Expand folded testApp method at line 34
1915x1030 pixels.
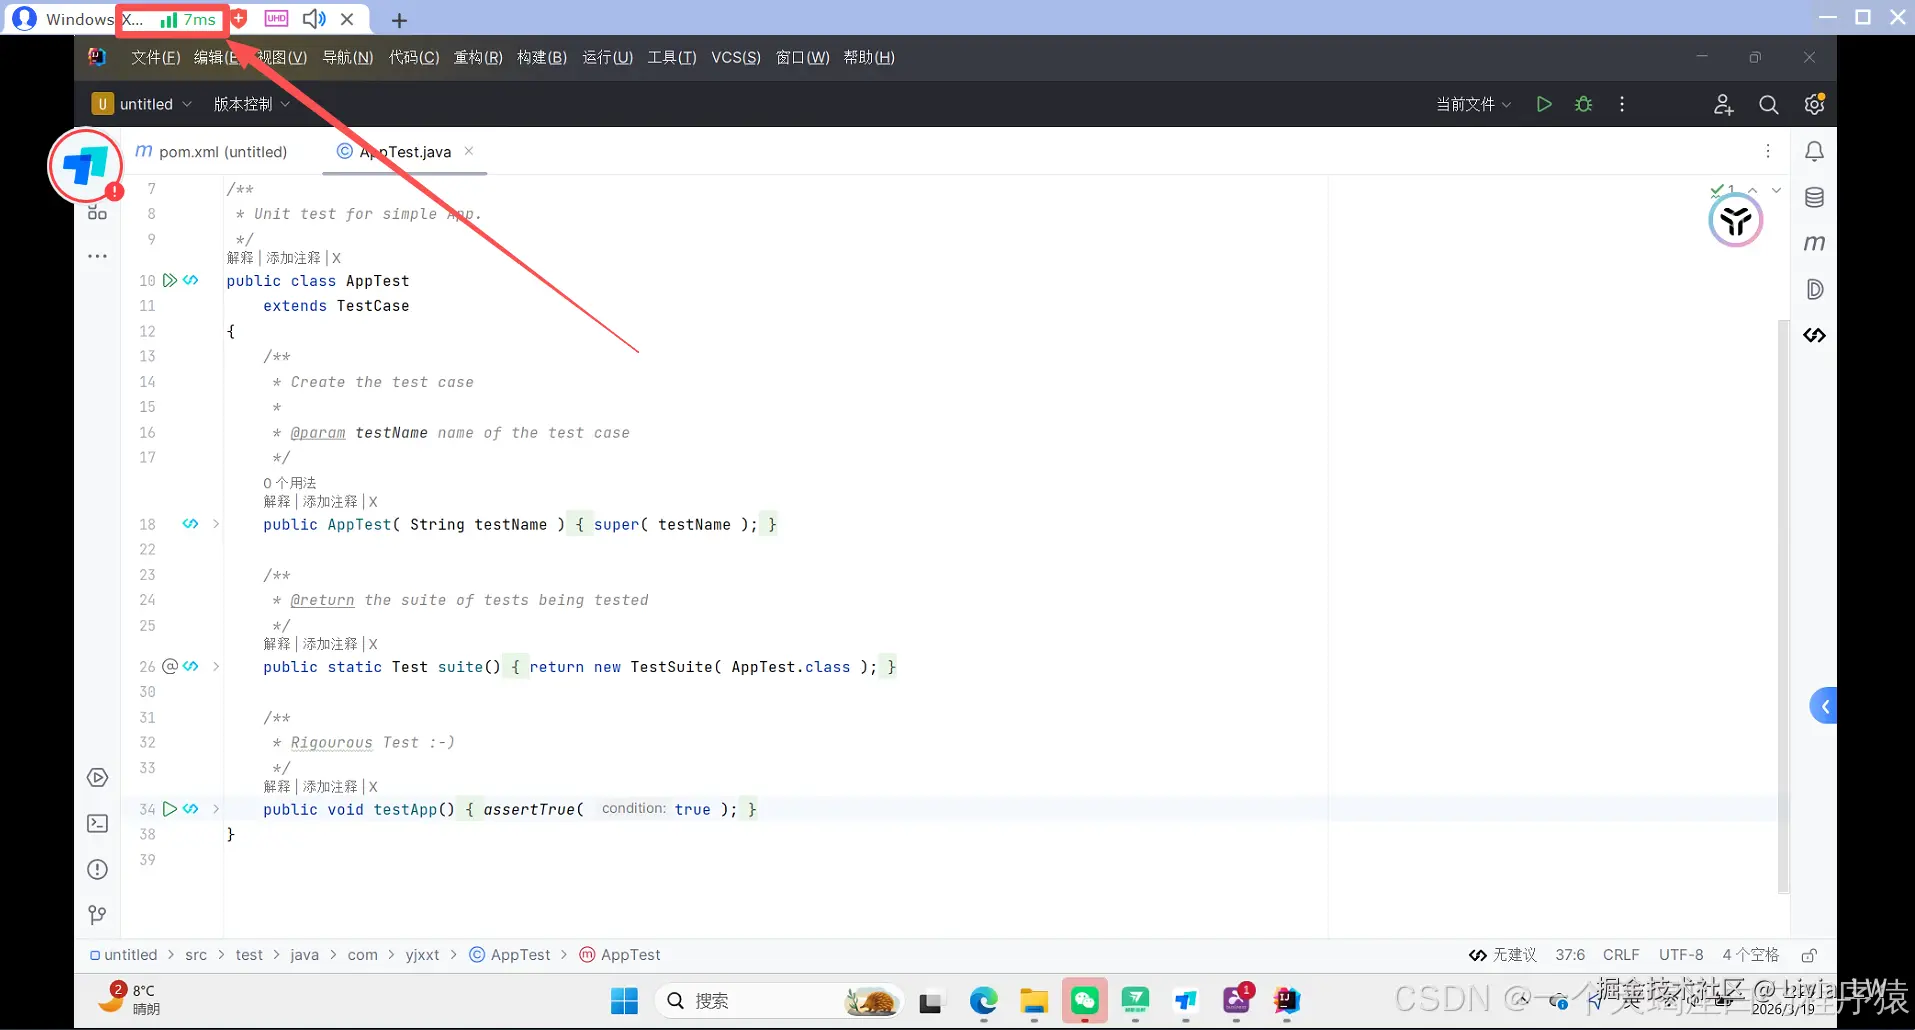click(x=216, y=809)
